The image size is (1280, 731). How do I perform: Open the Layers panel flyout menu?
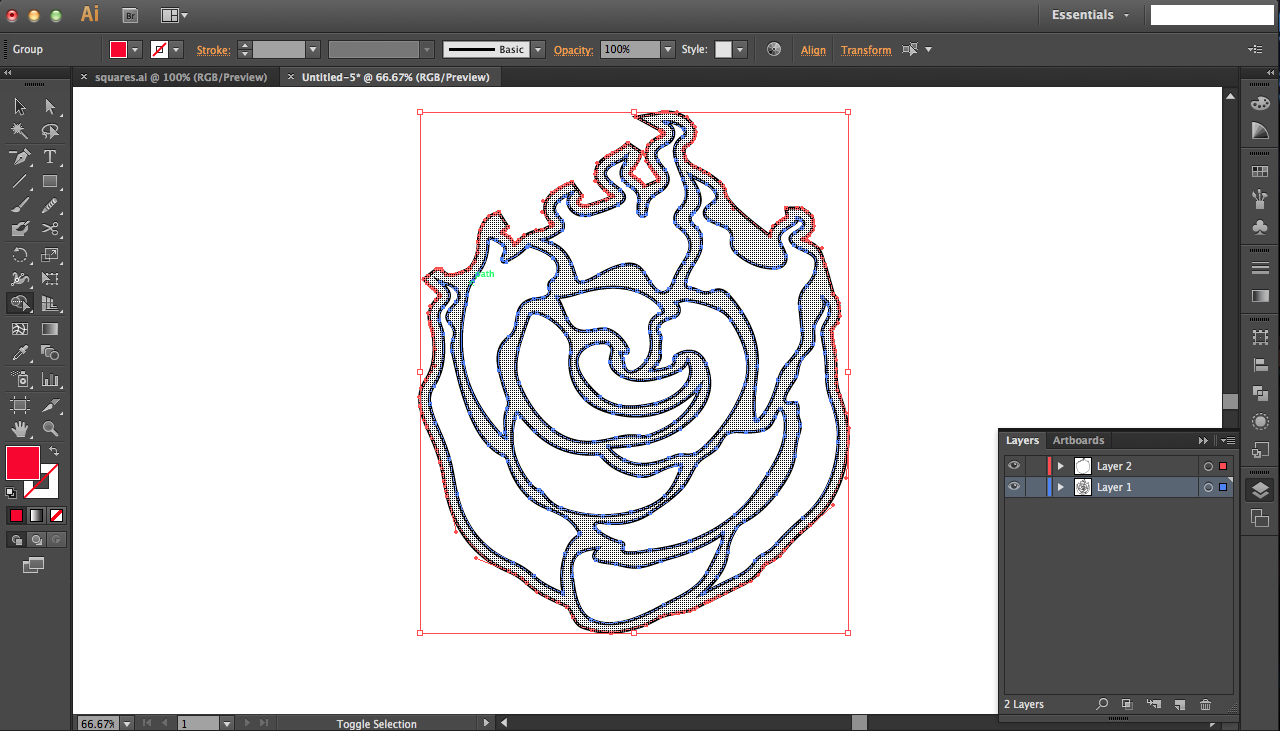tap(1228, 440)
